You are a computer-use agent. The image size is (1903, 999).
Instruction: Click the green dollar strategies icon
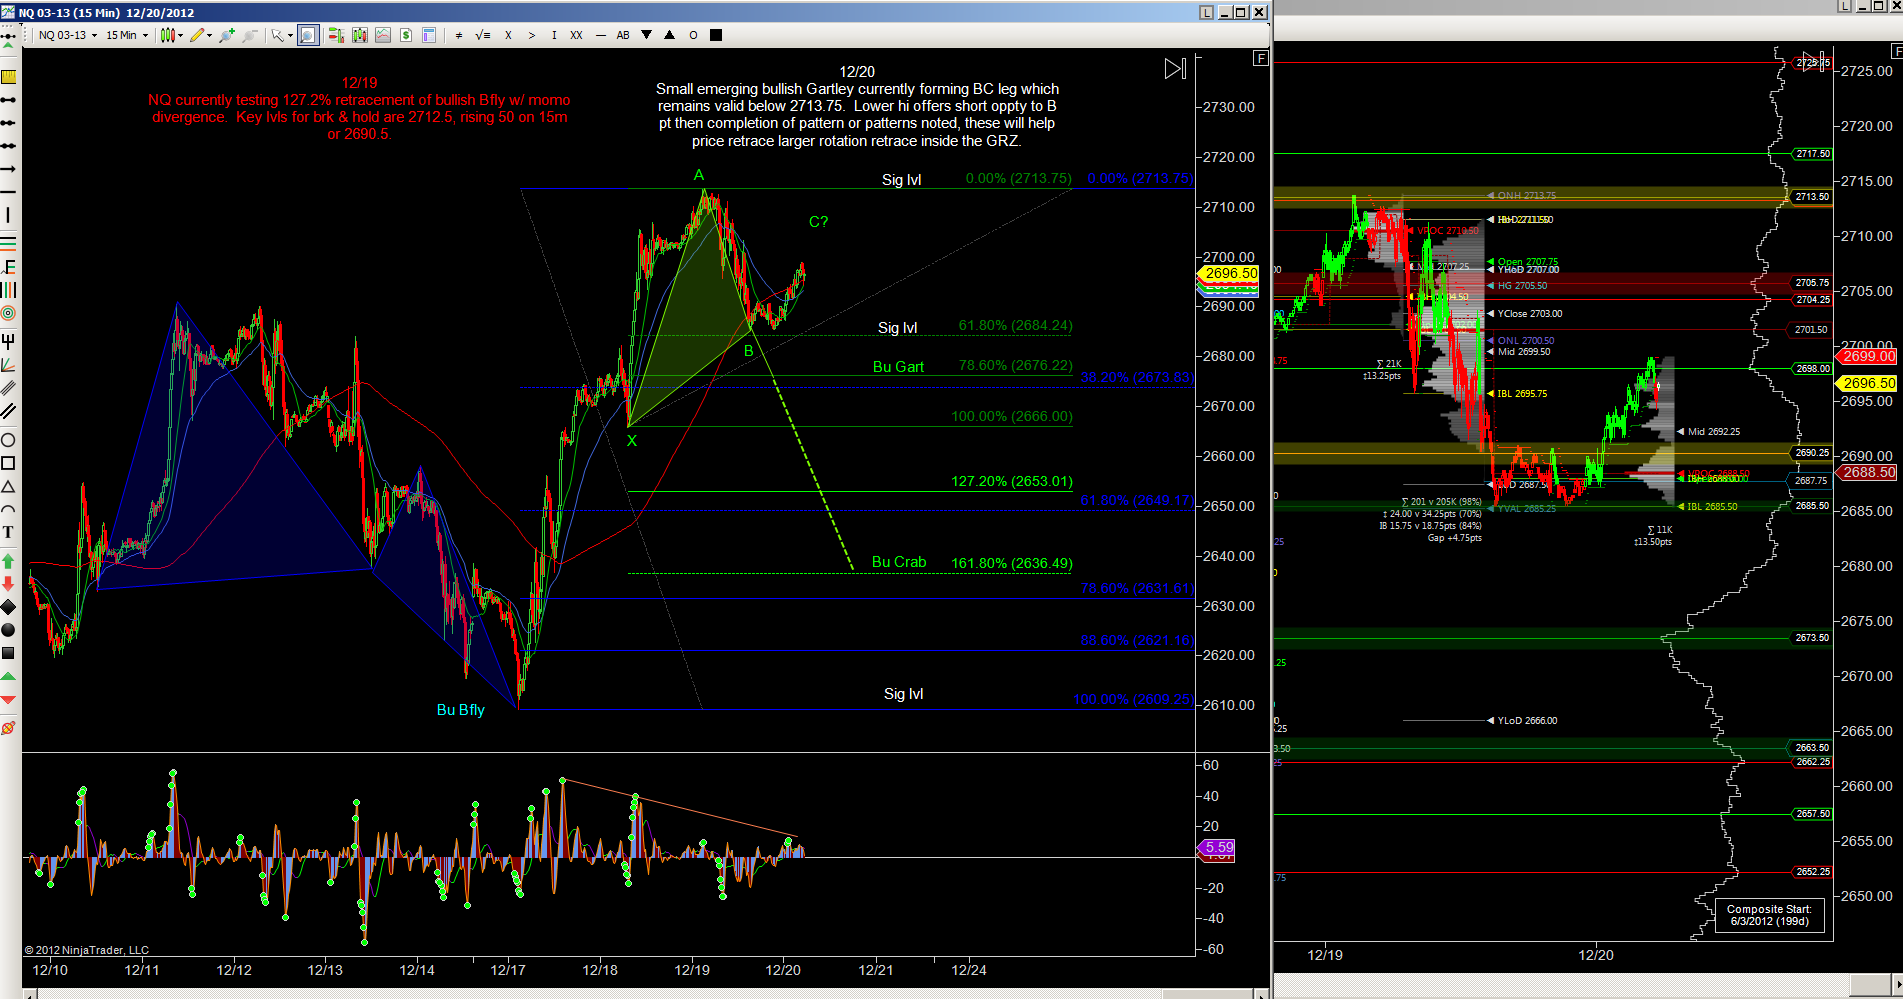406,35
